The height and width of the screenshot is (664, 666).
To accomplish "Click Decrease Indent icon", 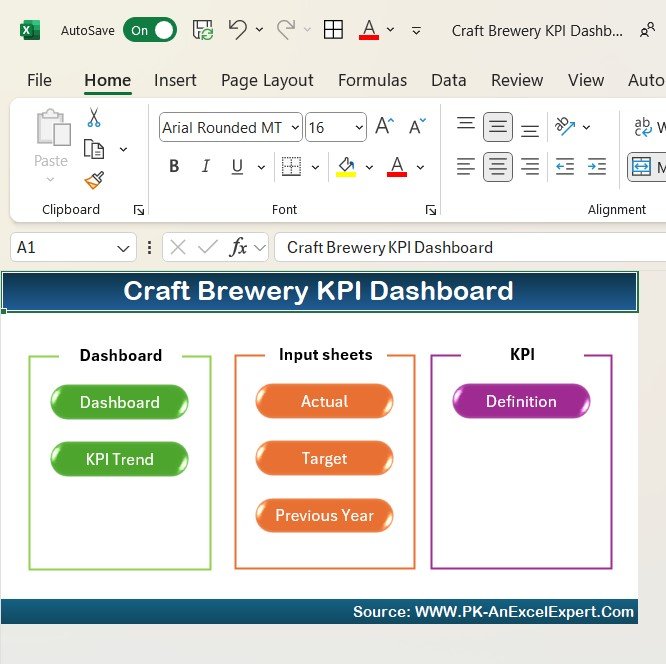I will coord(564,166).
